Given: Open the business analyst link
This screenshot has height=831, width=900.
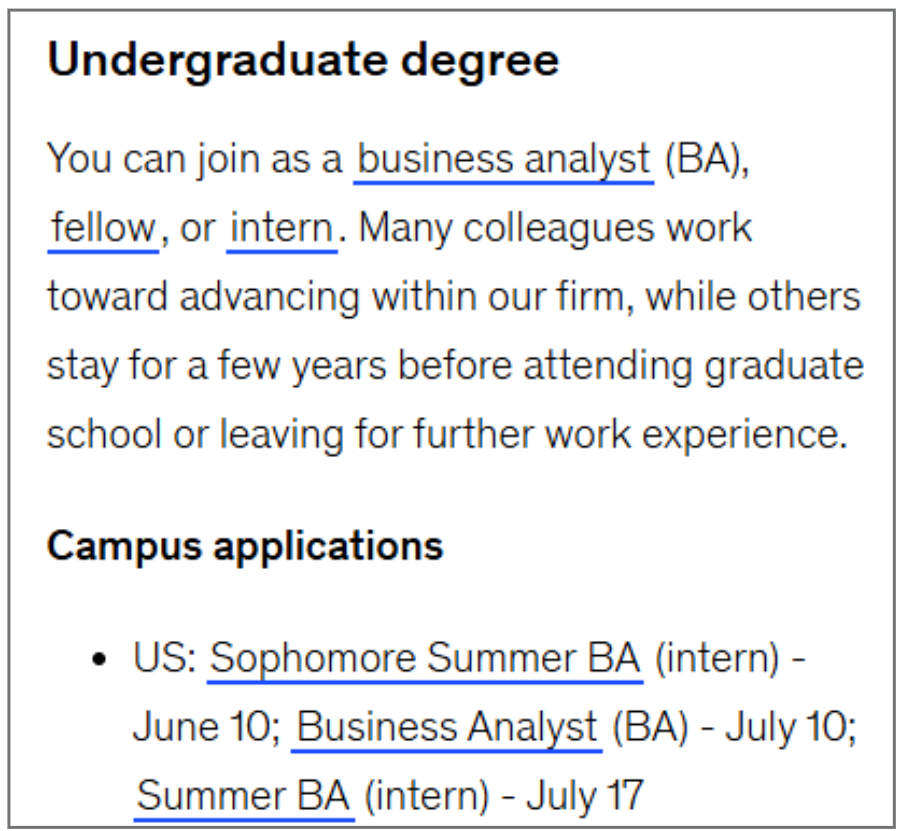Looking at the screenshot, I should [x=503, y=159].
